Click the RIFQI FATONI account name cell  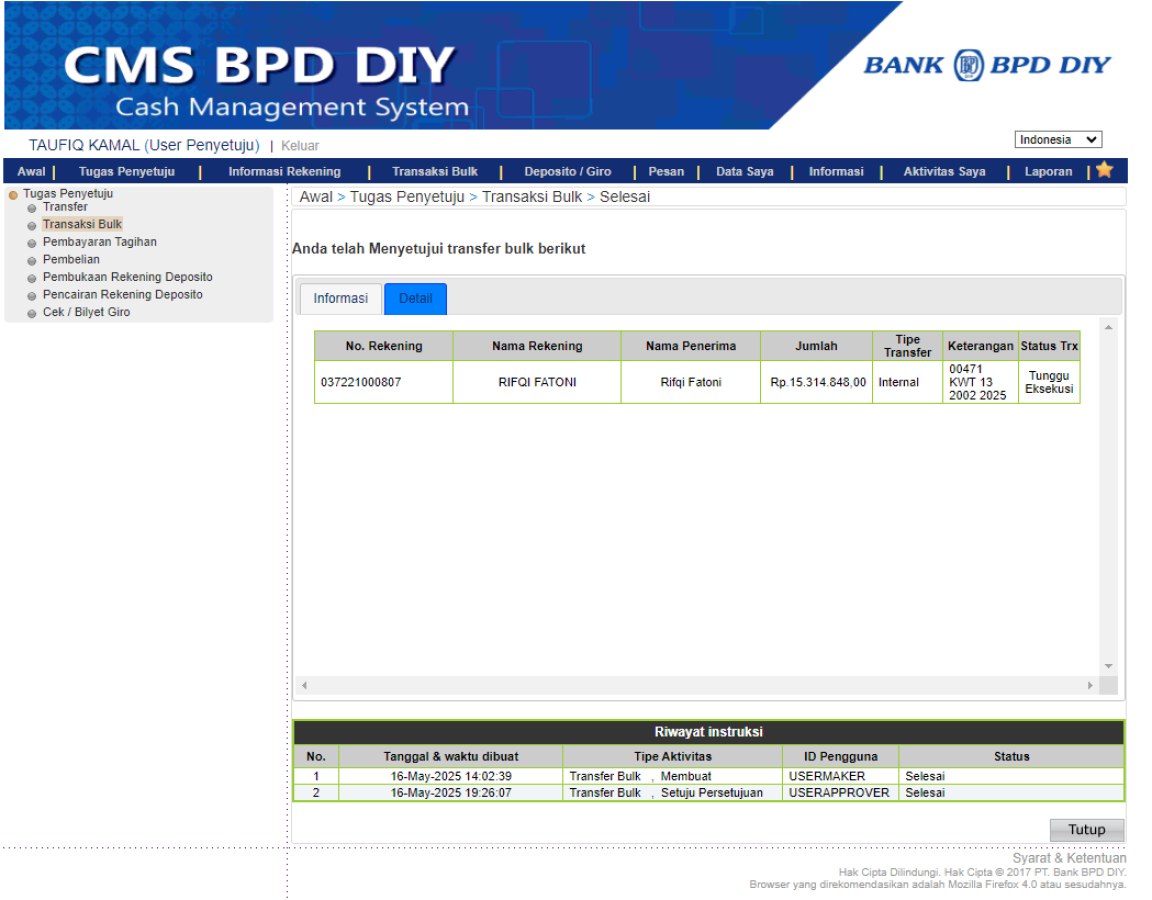537,382
